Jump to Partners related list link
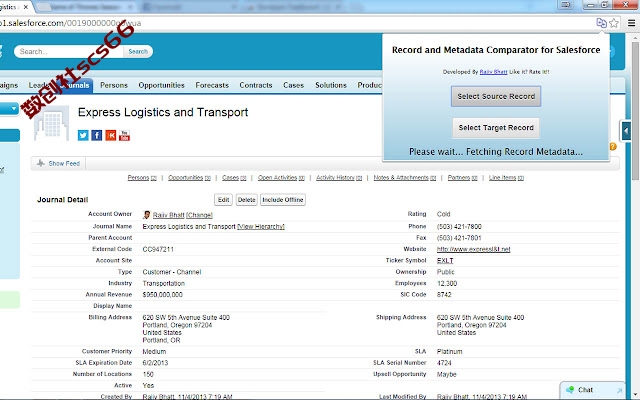640x400 pixels. pyautogui.click(x=462, y=178)
